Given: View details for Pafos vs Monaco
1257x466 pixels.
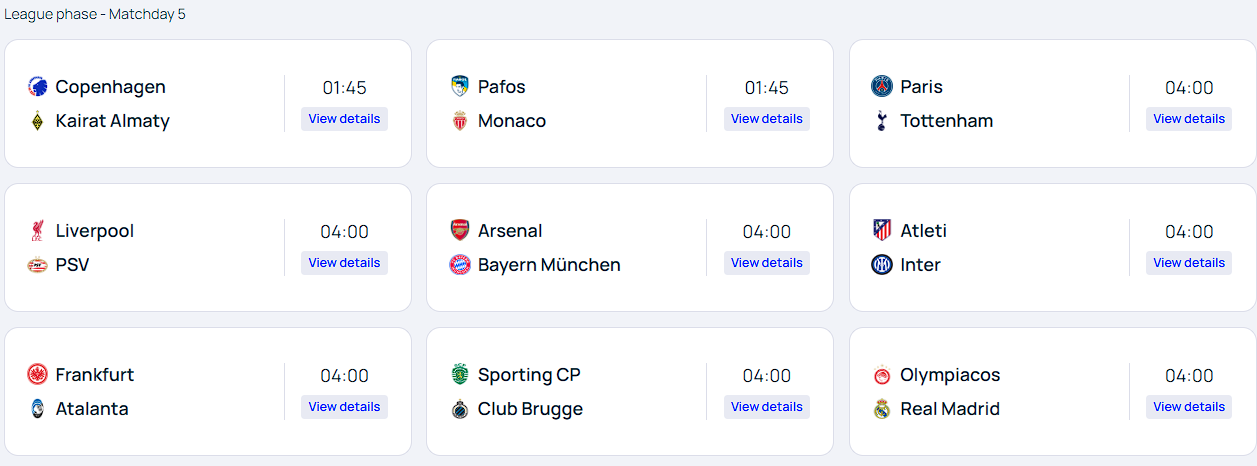Looking at the screenshot, I should click(766, 119).
